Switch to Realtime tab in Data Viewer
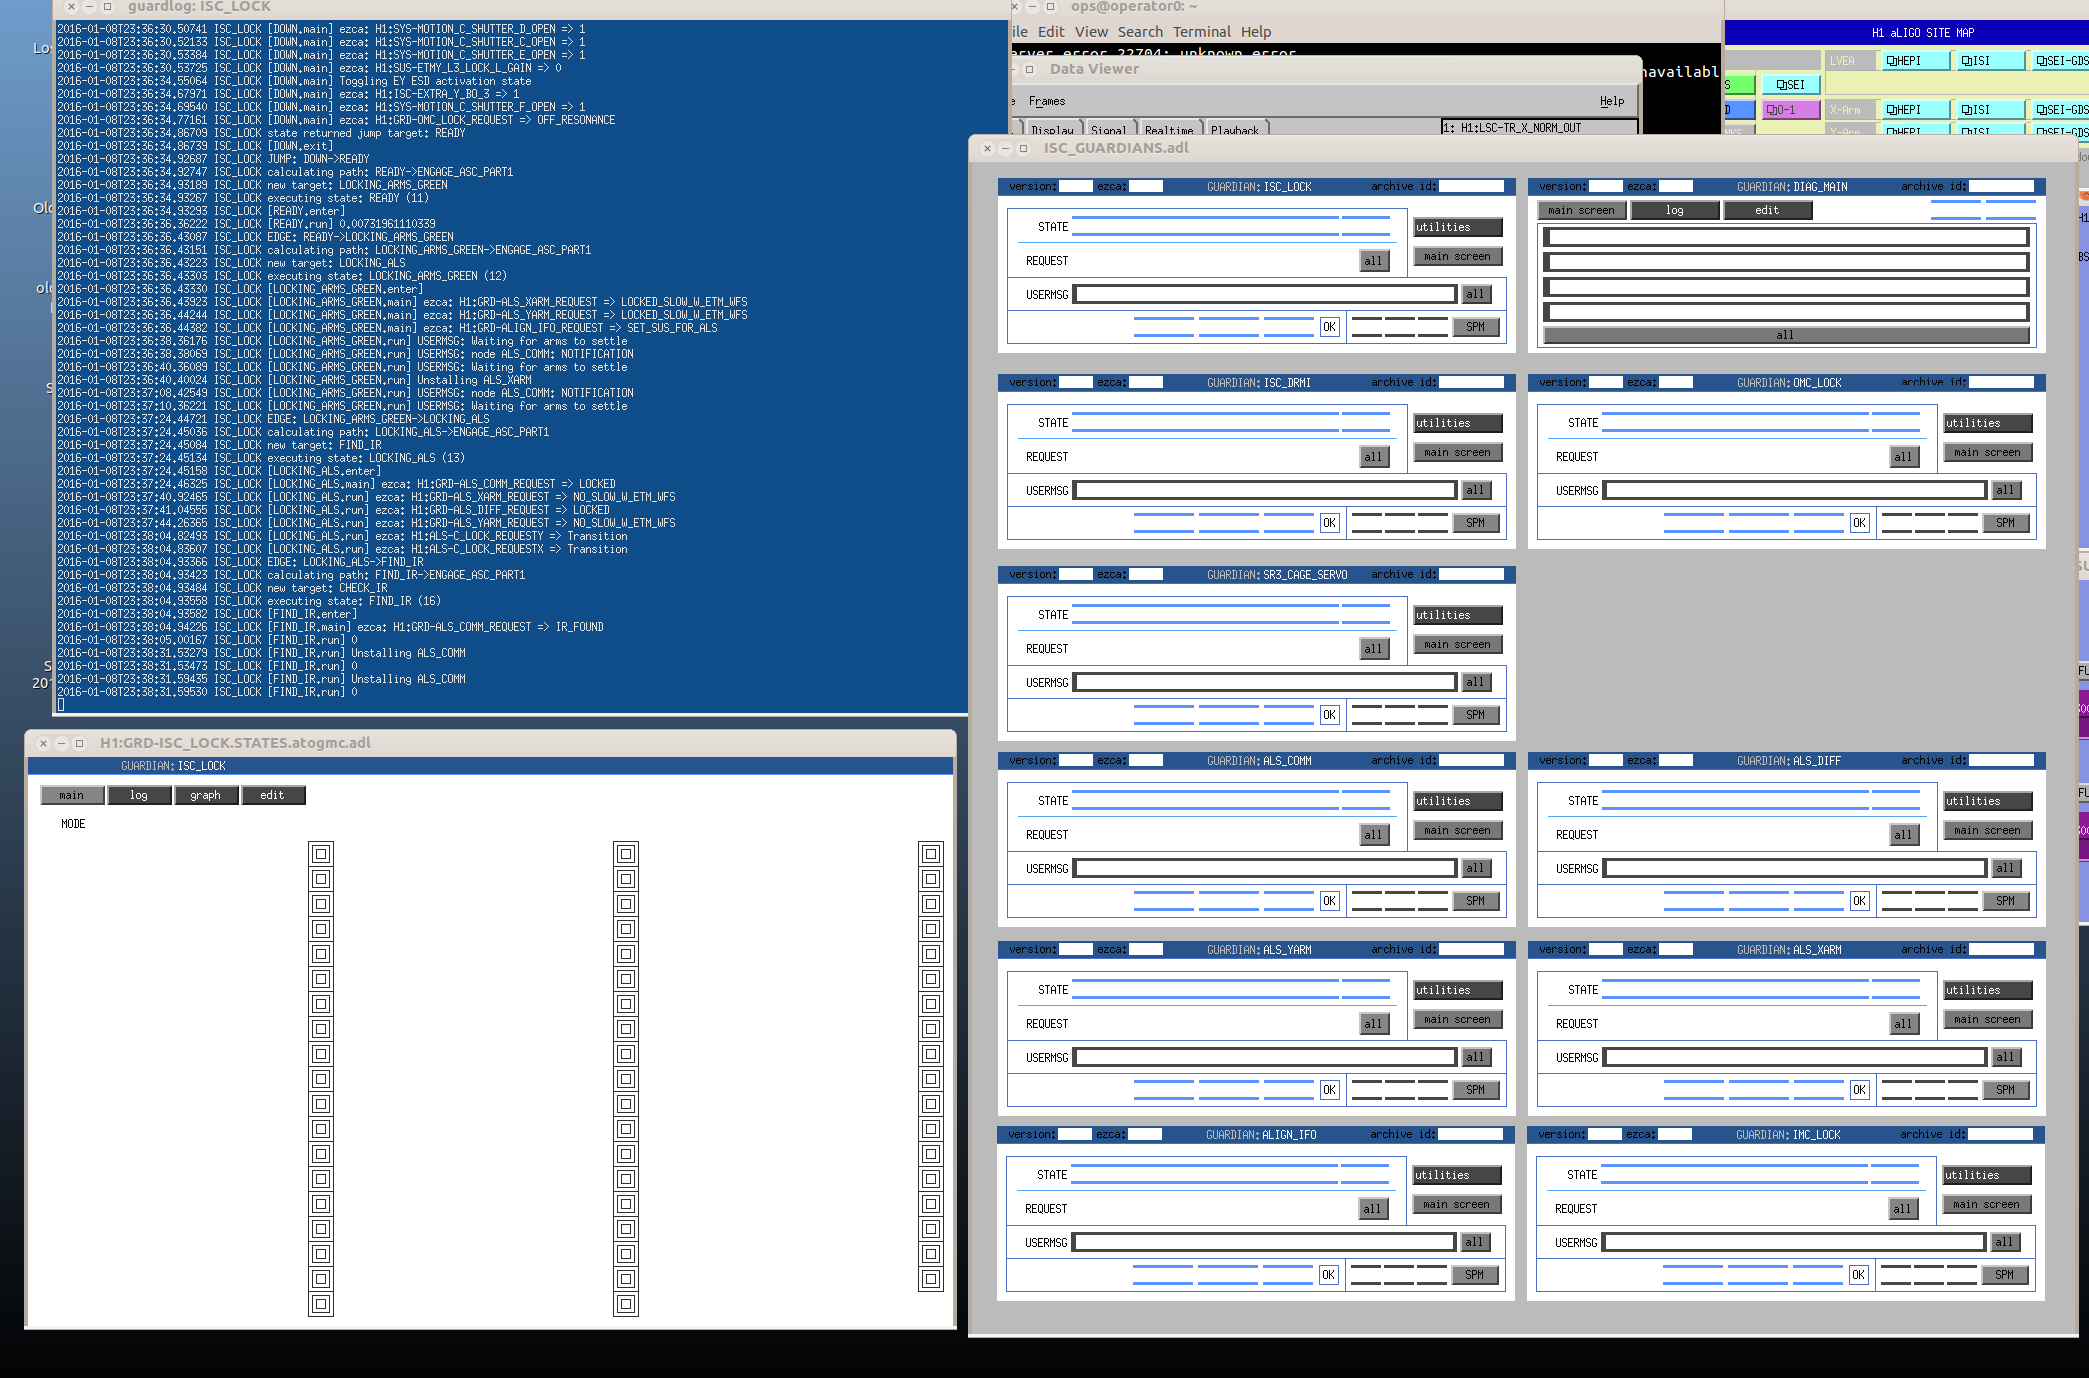Viewport: 2089px width, 1378px height. click(x=1169, y=129)
